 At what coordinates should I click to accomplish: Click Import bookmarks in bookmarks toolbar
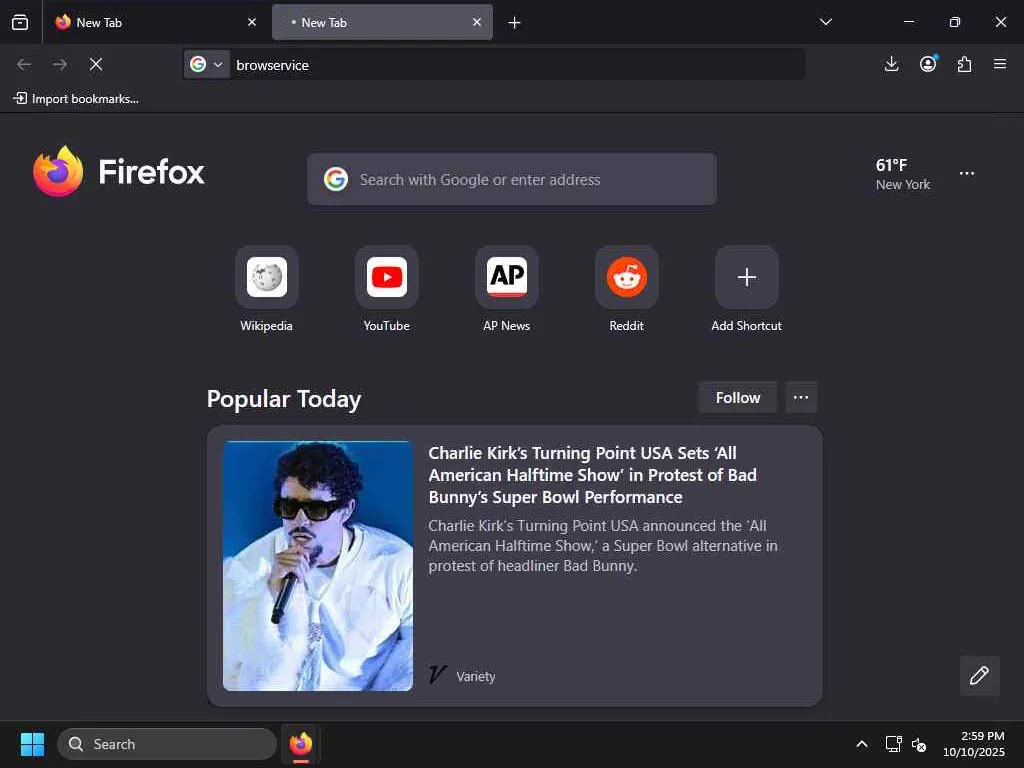(76, 99)
